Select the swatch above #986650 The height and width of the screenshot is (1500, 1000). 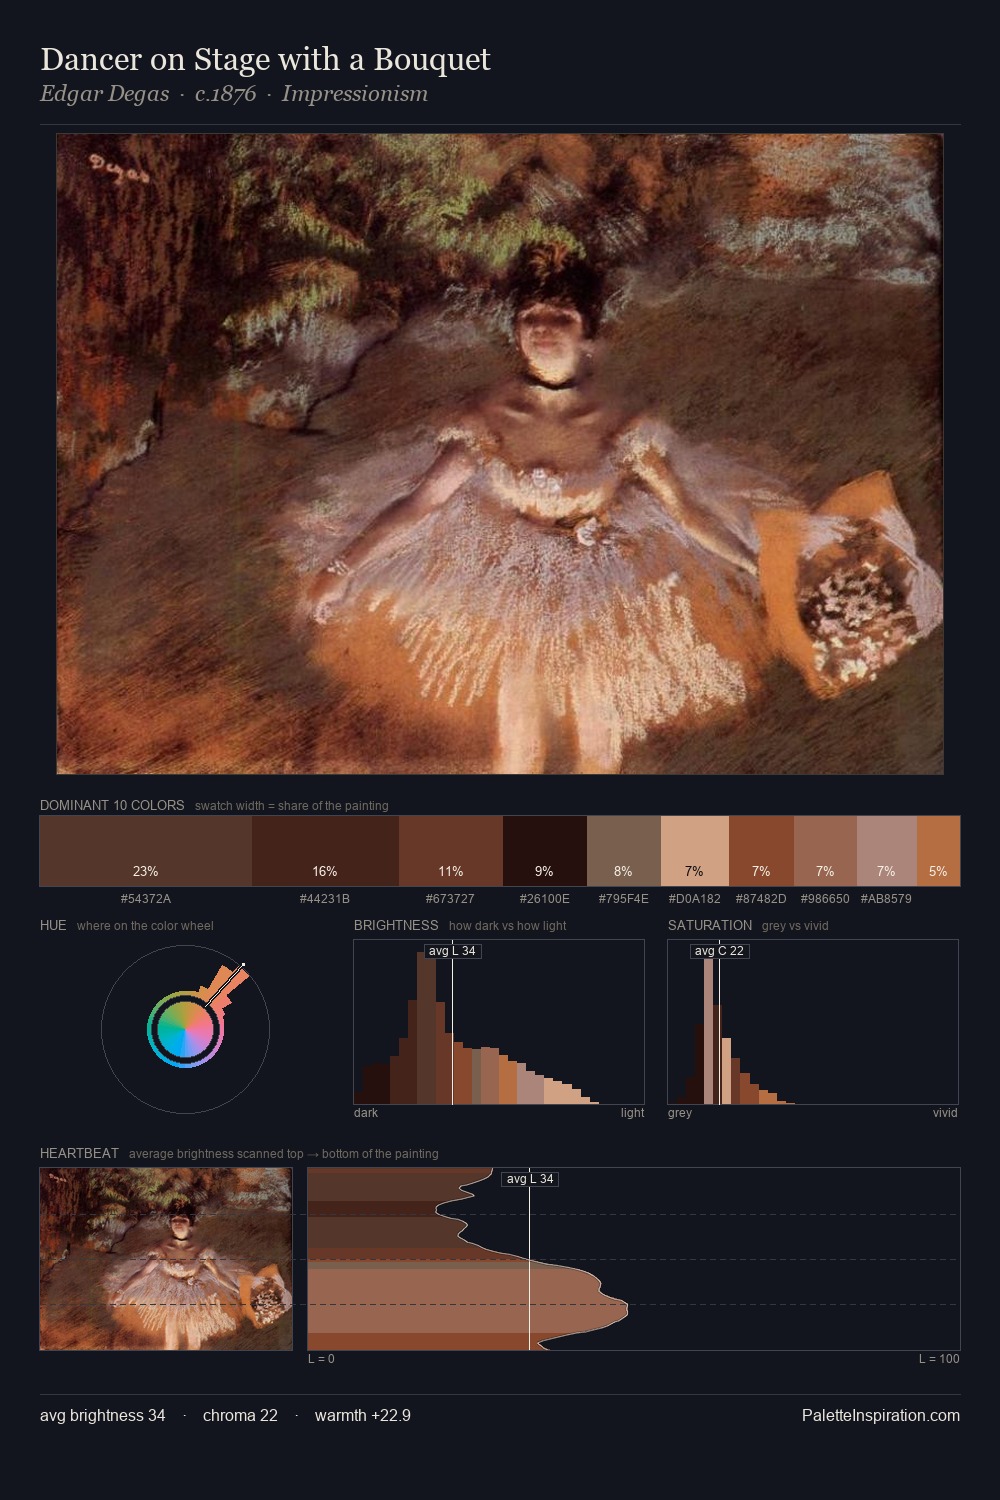825,851
